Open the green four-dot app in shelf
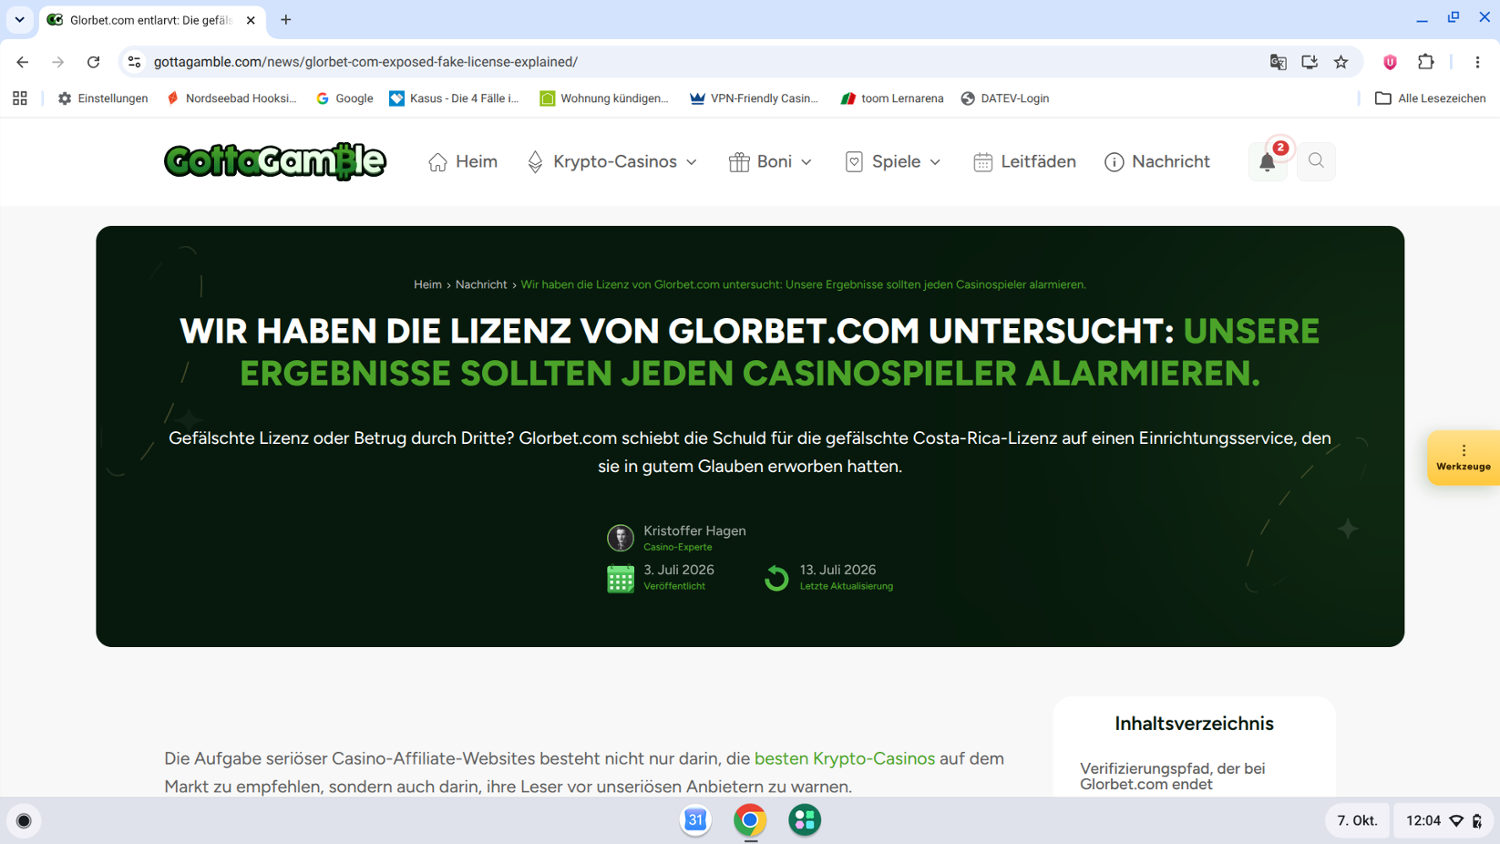Image resolution: width=1500 pixels, height=844 pixels. click(x=804, y=820)
